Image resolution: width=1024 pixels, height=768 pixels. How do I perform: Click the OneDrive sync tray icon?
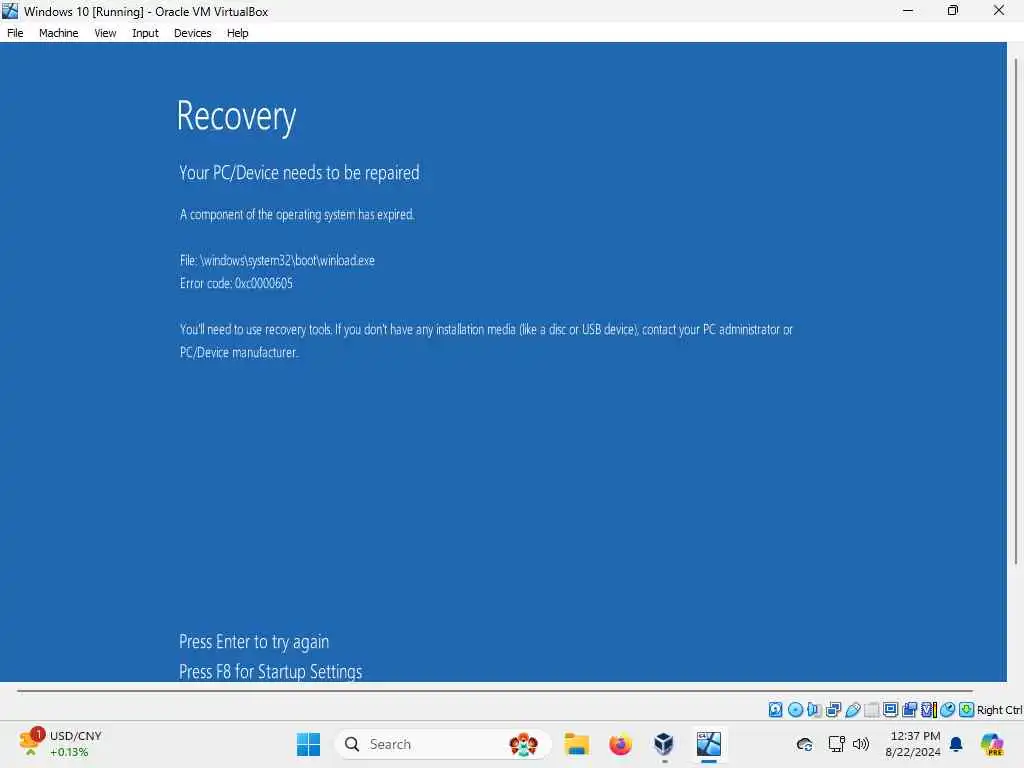805,744
